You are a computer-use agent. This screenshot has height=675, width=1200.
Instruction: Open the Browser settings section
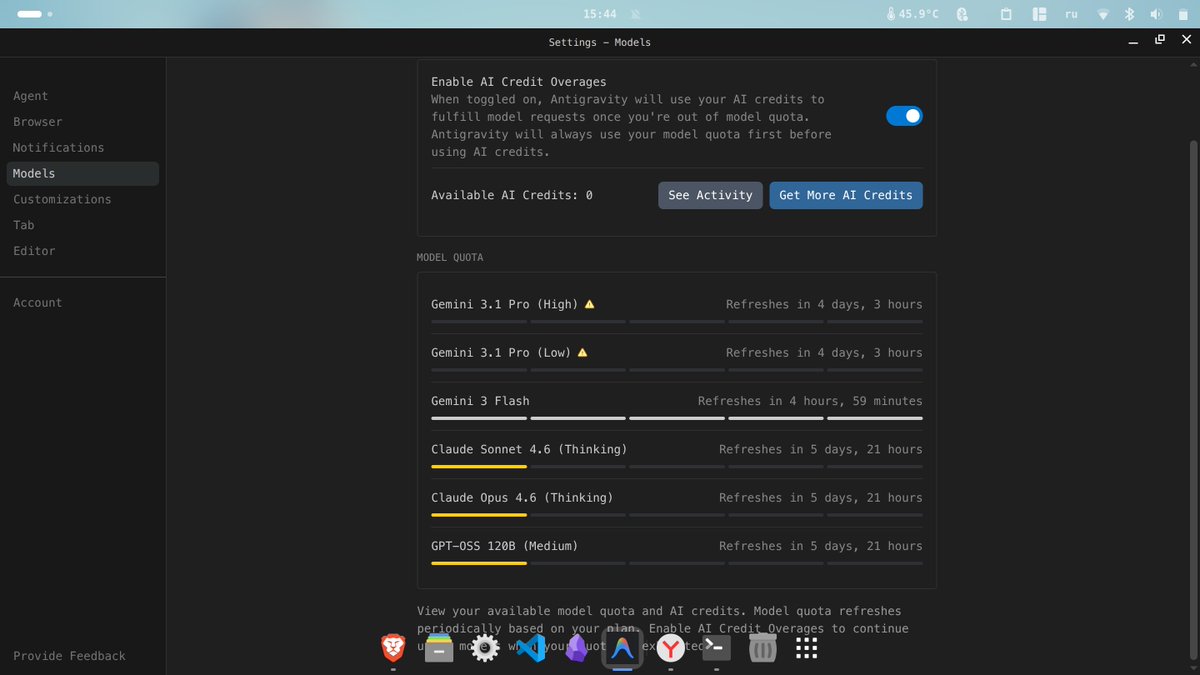click(x=37, y=122)
